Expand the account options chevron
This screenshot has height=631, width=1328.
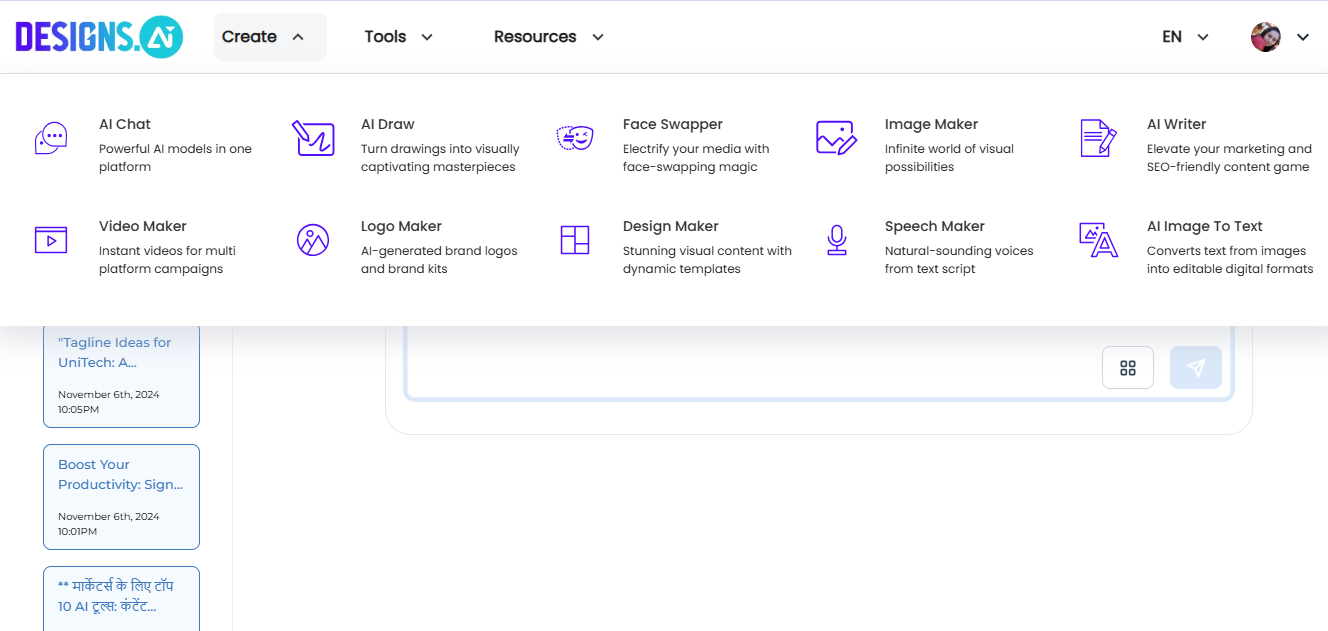point(1303,36)
